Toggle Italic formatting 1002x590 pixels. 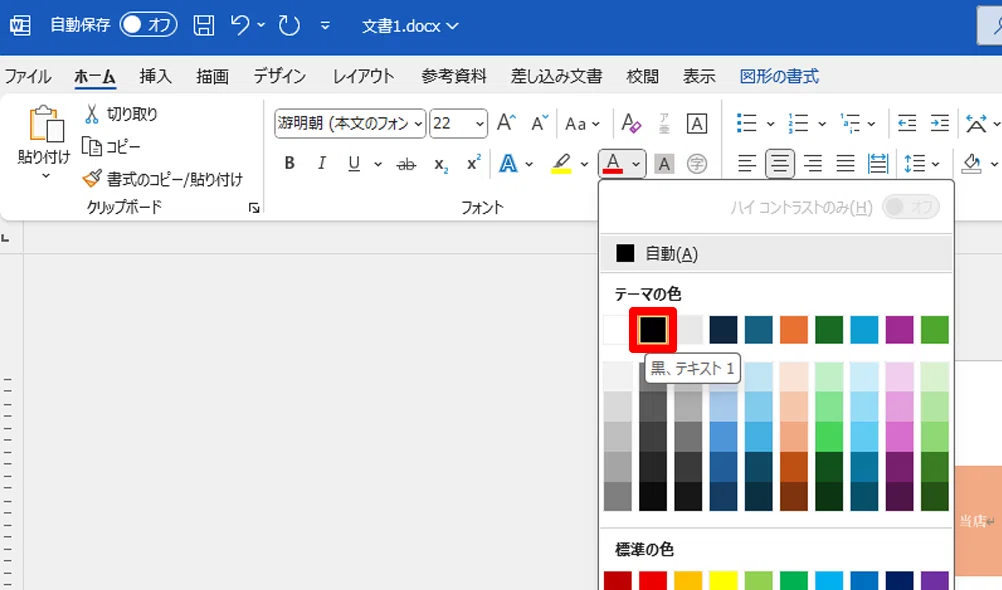tap(321, 164)
